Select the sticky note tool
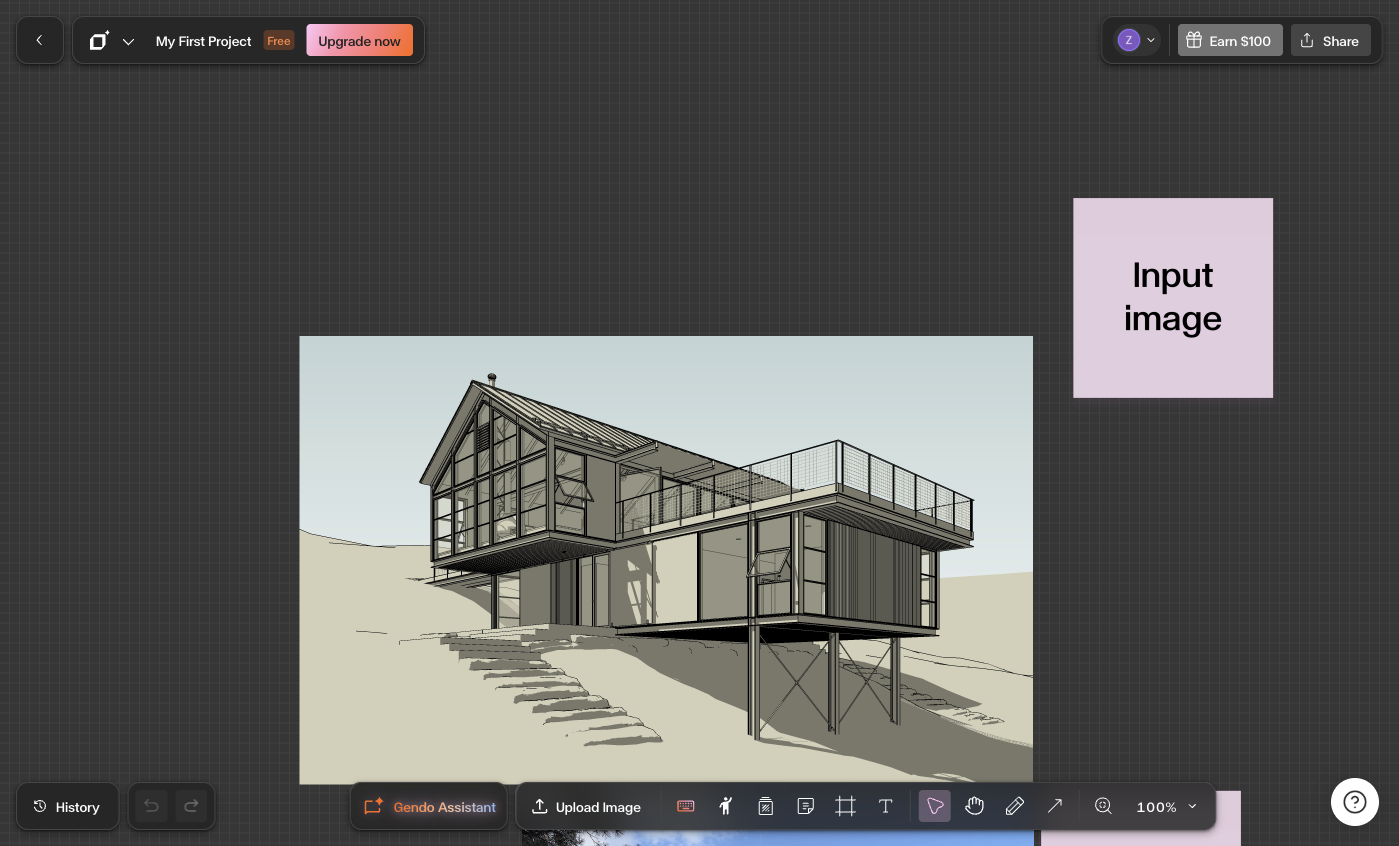Image resolution: width=1399 pixels, height=846 pixels. point(806,806)
